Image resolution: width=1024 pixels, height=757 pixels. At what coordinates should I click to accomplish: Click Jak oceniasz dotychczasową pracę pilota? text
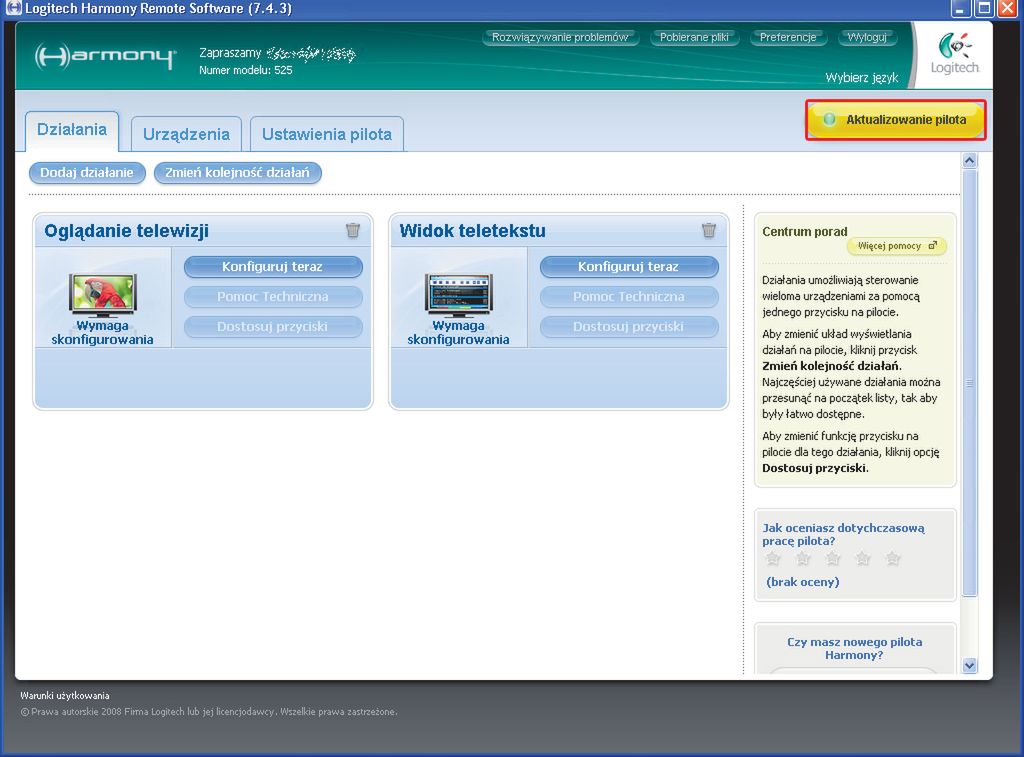pos(843,534)
